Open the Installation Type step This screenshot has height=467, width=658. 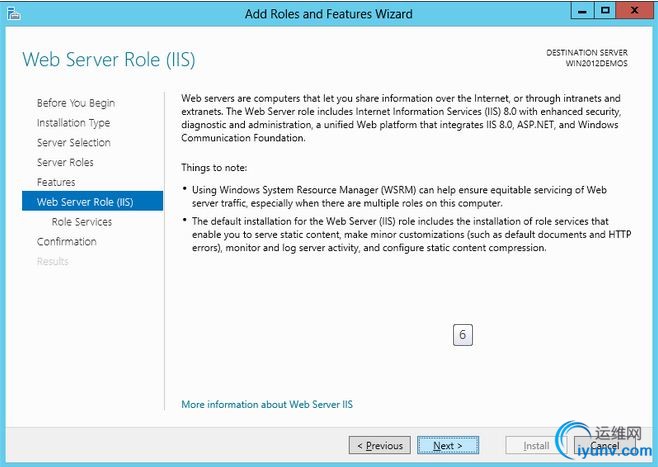pos(73,123)
